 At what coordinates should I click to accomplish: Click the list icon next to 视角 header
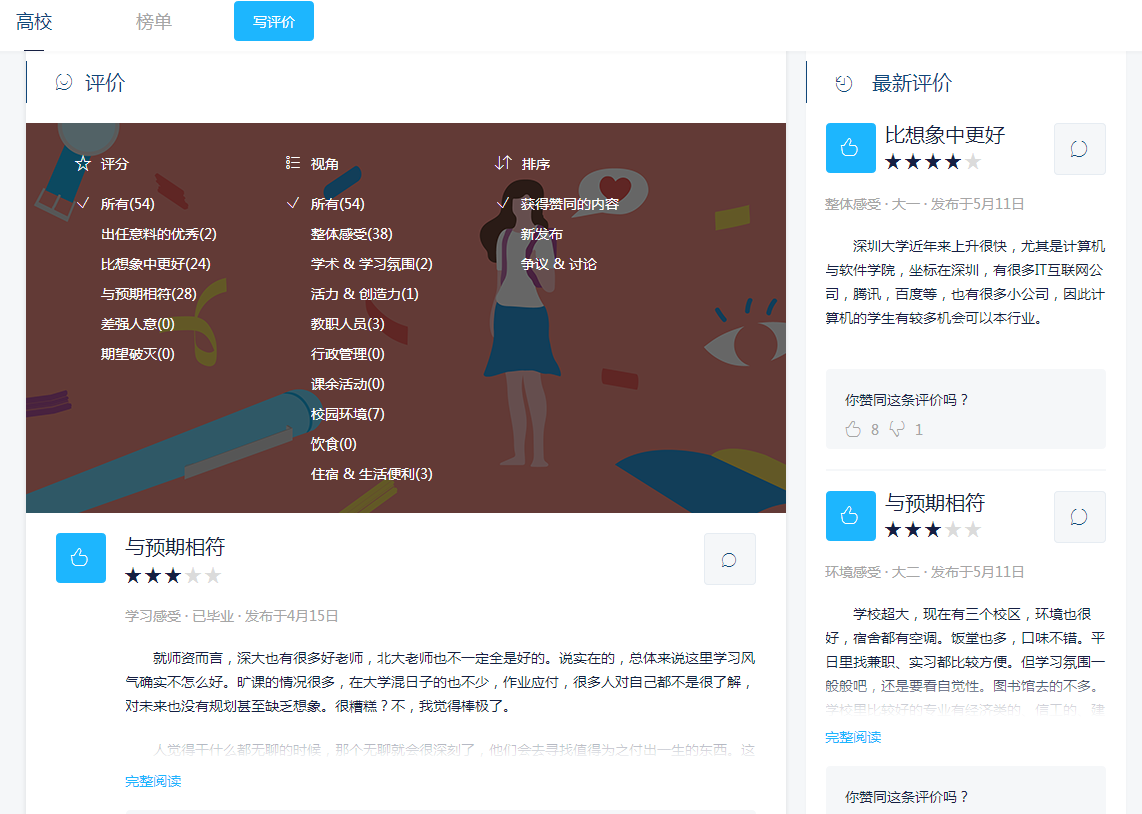point(290,163)
